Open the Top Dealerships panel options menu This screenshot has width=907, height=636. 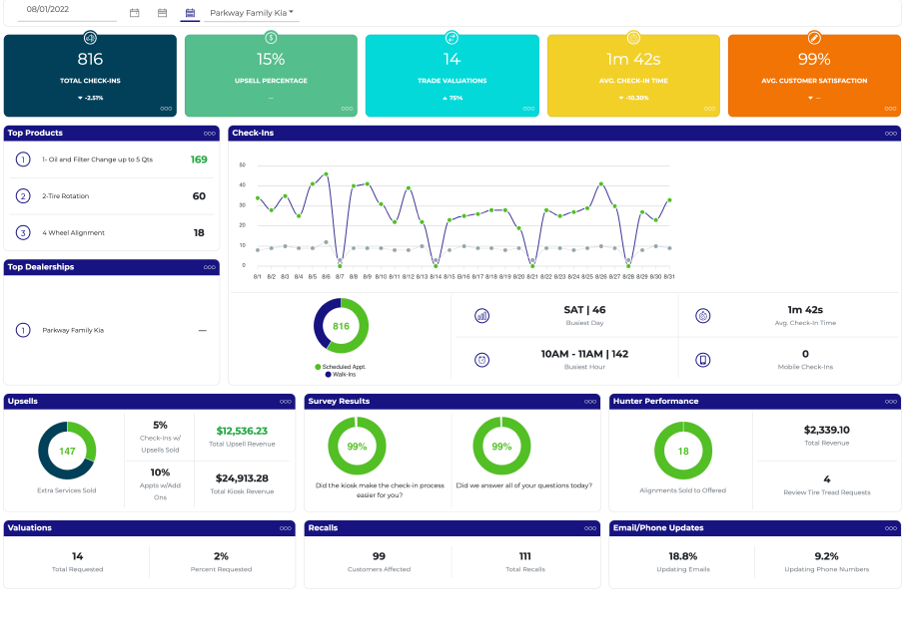click(209, 267)
